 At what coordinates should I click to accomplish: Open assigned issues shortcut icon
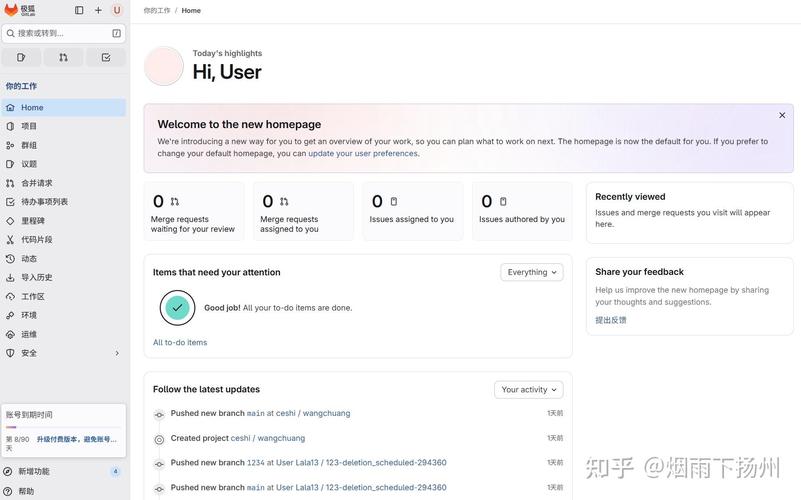pos(21,57)
